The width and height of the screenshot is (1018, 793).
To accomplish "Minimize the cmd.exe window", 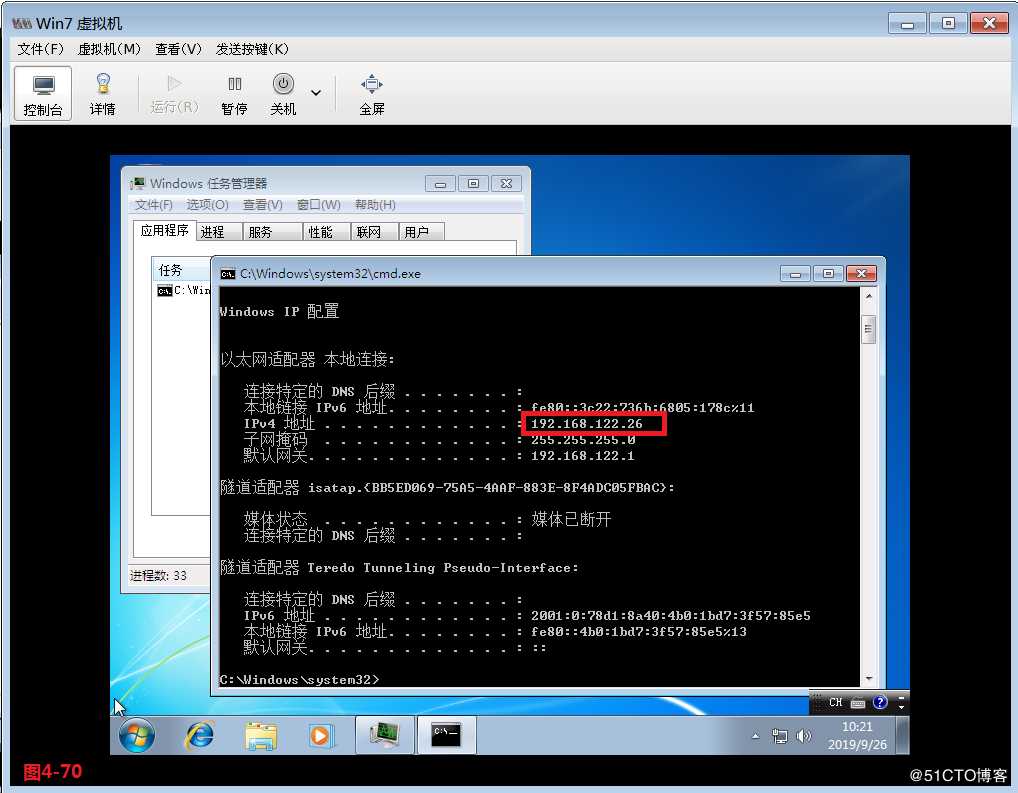I will click(795, 273).
